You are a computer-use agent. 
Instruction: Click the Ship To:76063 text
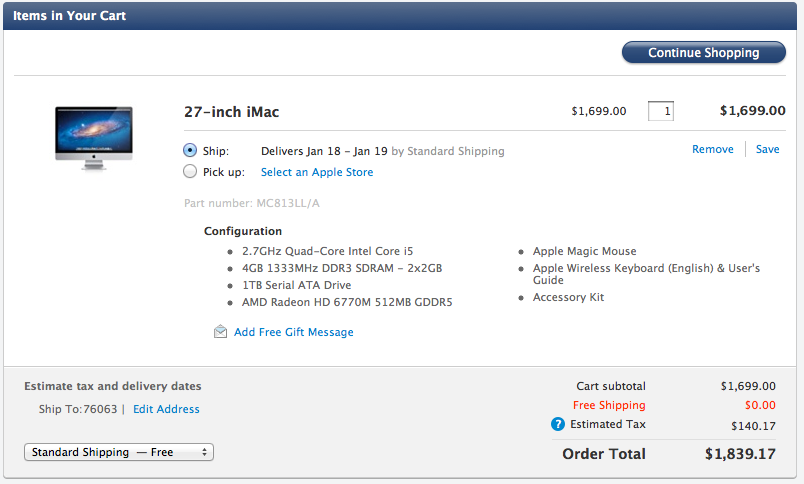(x=78, y=409)
